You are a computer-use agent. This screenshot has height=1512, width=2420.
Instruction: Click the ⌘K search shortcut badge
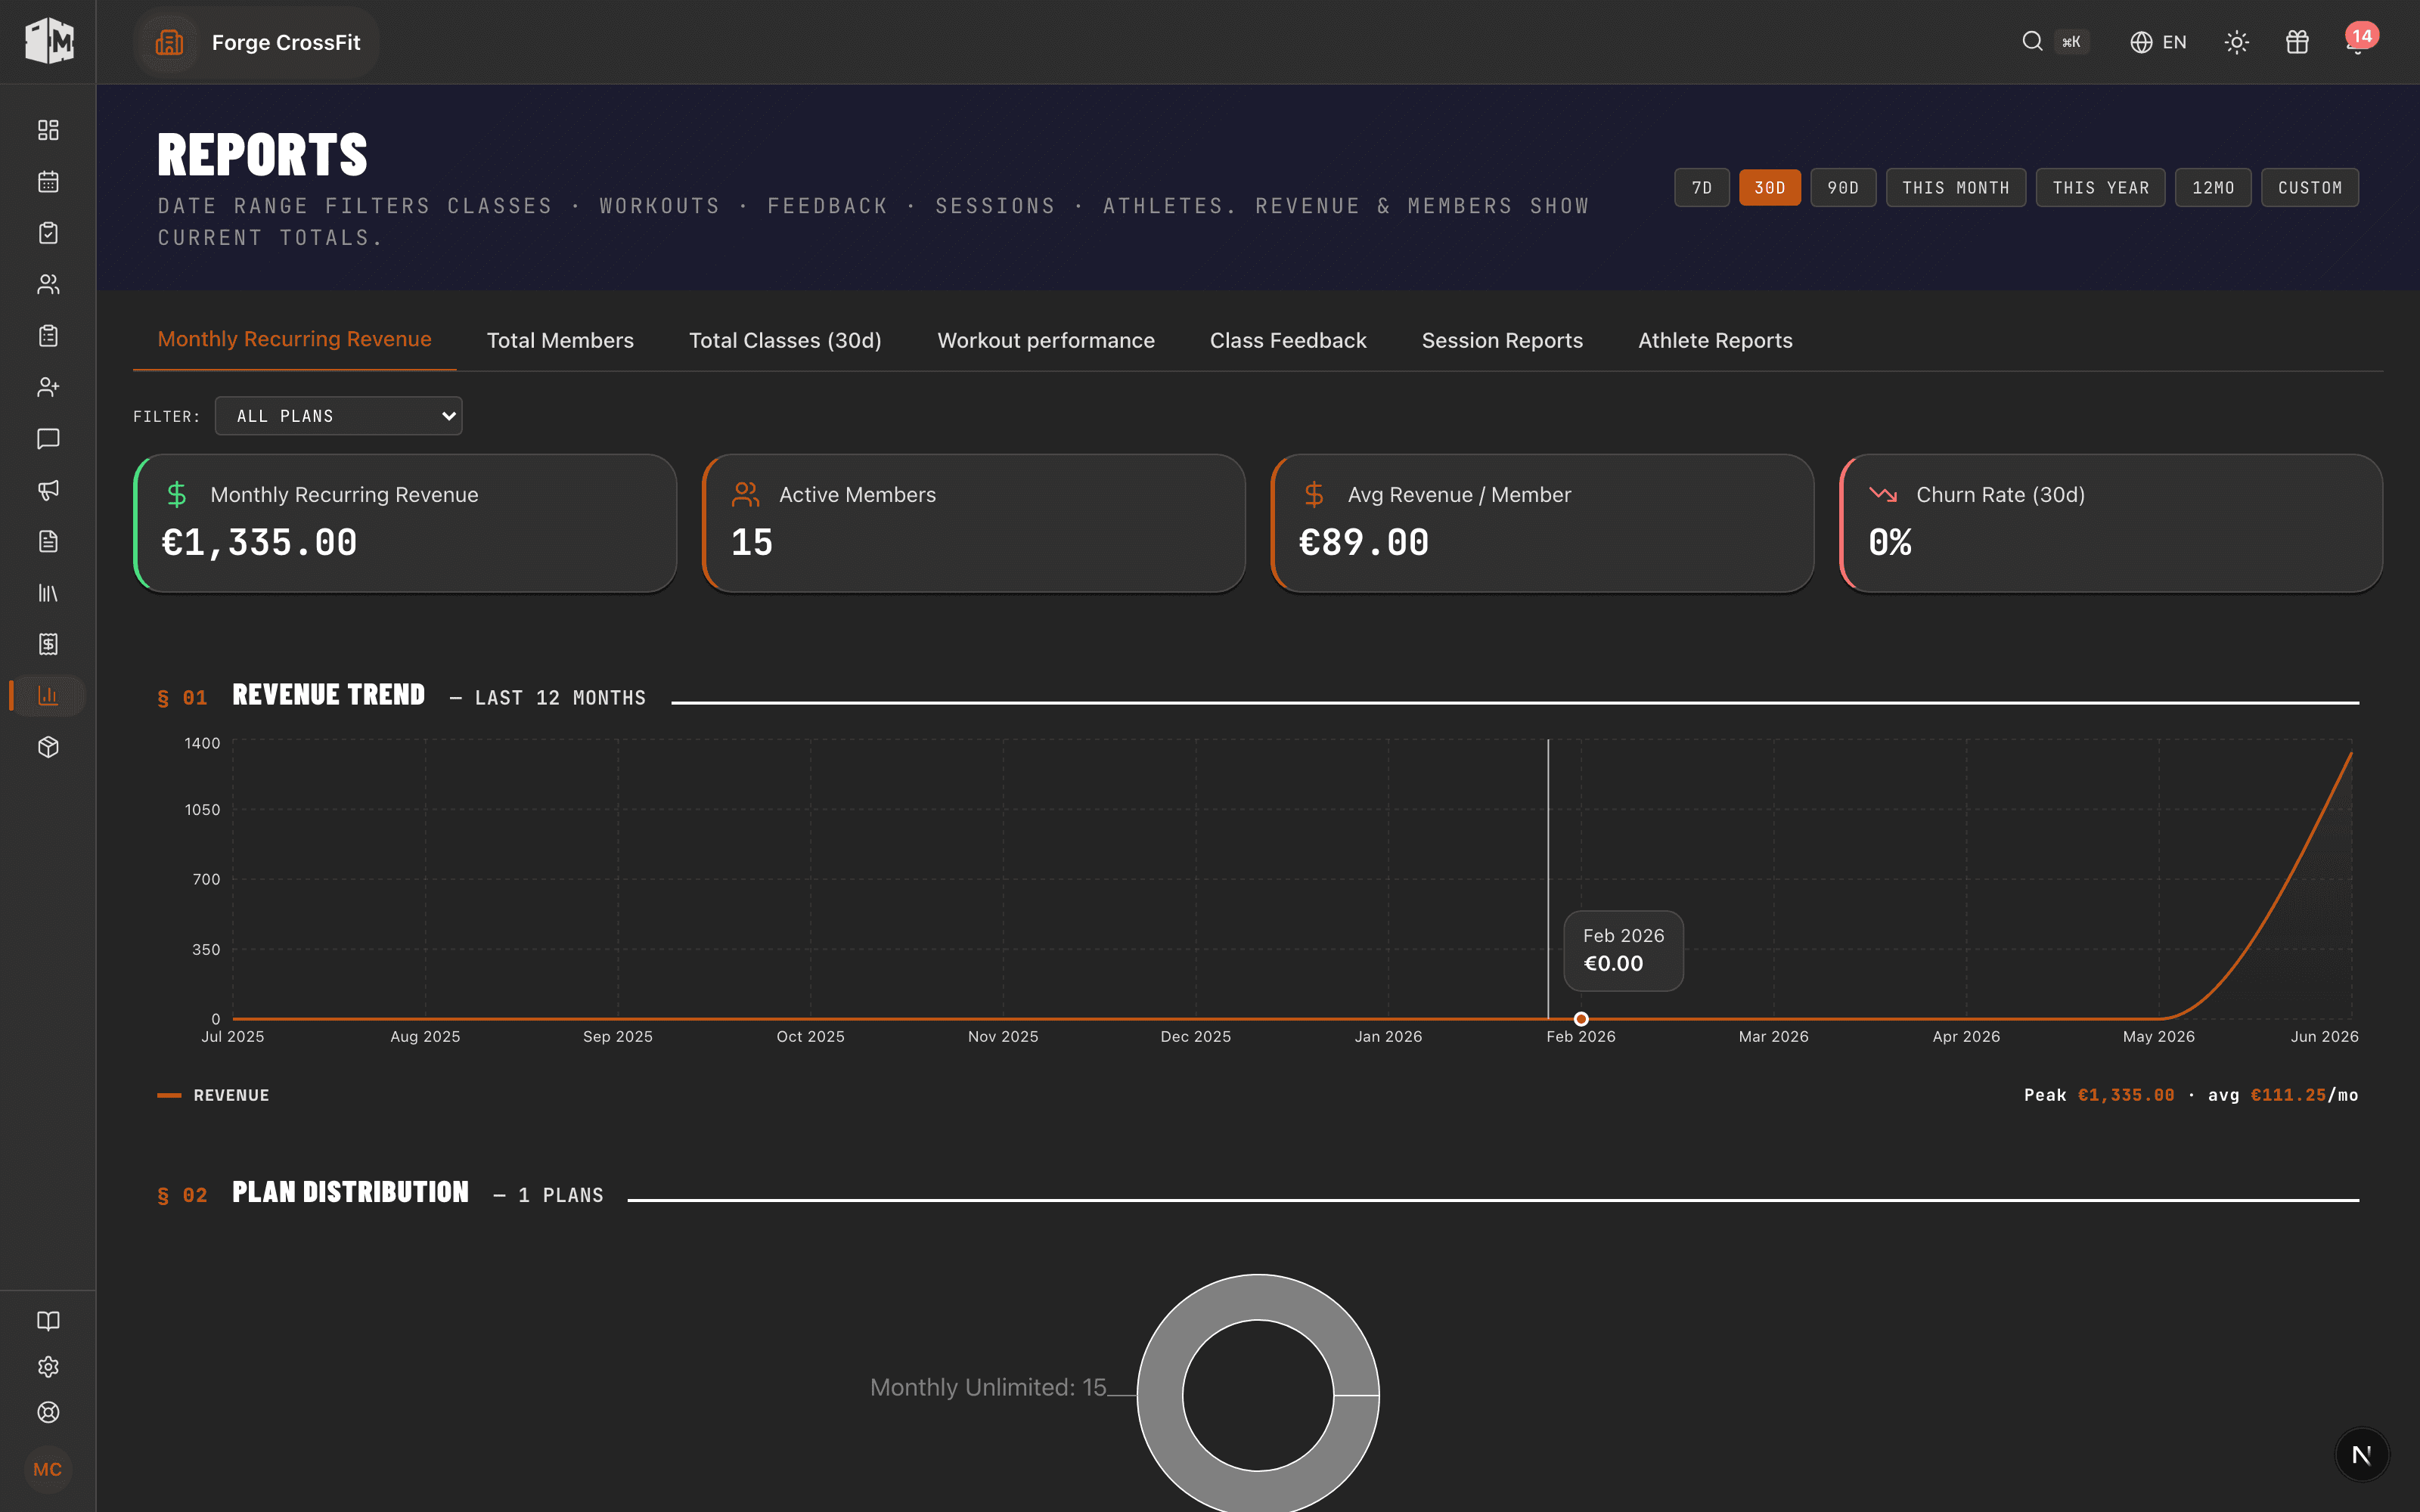(x=2071, y=42)
